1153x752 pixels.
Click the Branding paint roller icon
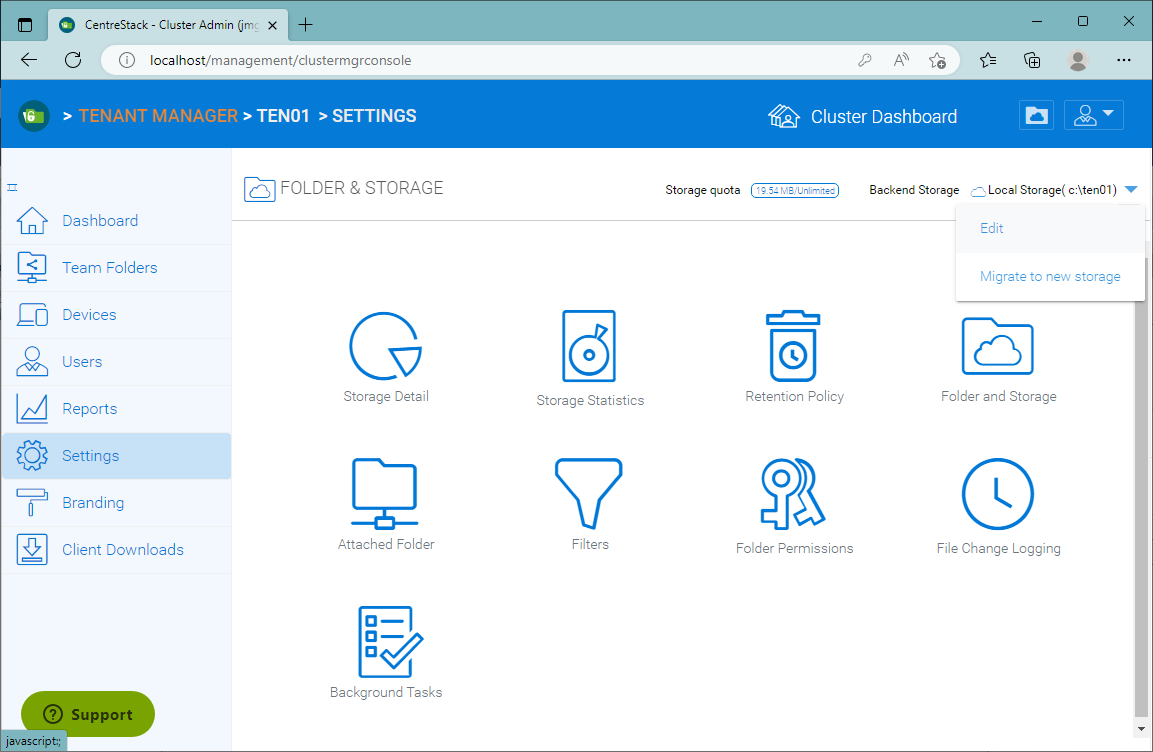pos(32,503)
